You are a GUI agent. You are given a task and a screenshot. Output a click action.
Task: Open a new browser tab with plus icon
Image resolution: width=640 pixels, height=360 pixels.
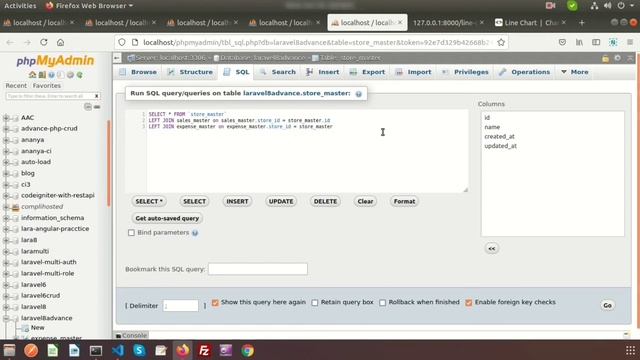pos(582,23)
